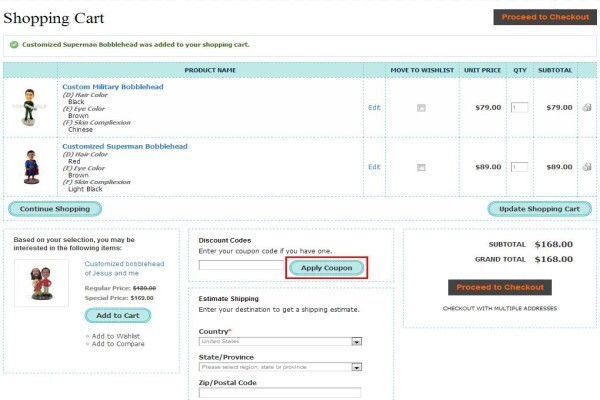Image resolution: width=600 pixels, height=400 pixels.
Task: Focus quantity field for Custom Military Bobblehead
Action: 520,108
